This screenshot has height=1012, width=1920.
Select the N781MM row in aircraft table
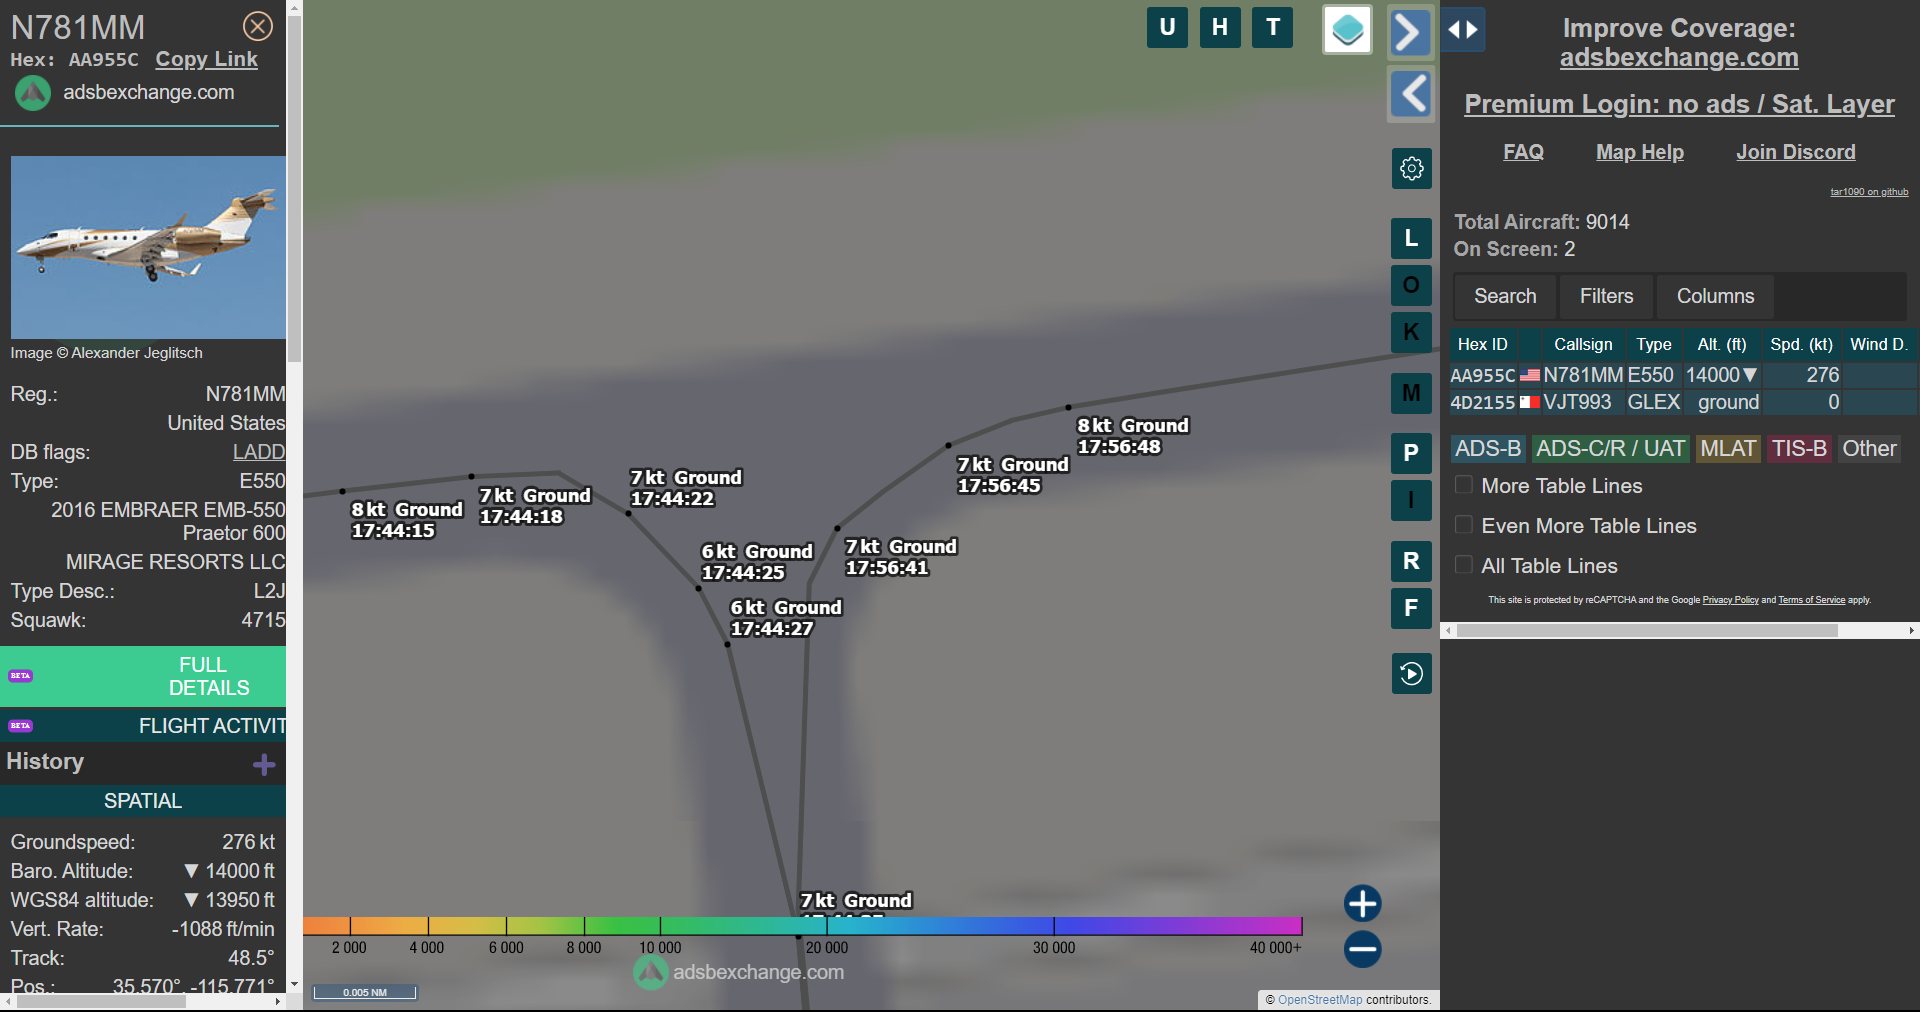1683,375
